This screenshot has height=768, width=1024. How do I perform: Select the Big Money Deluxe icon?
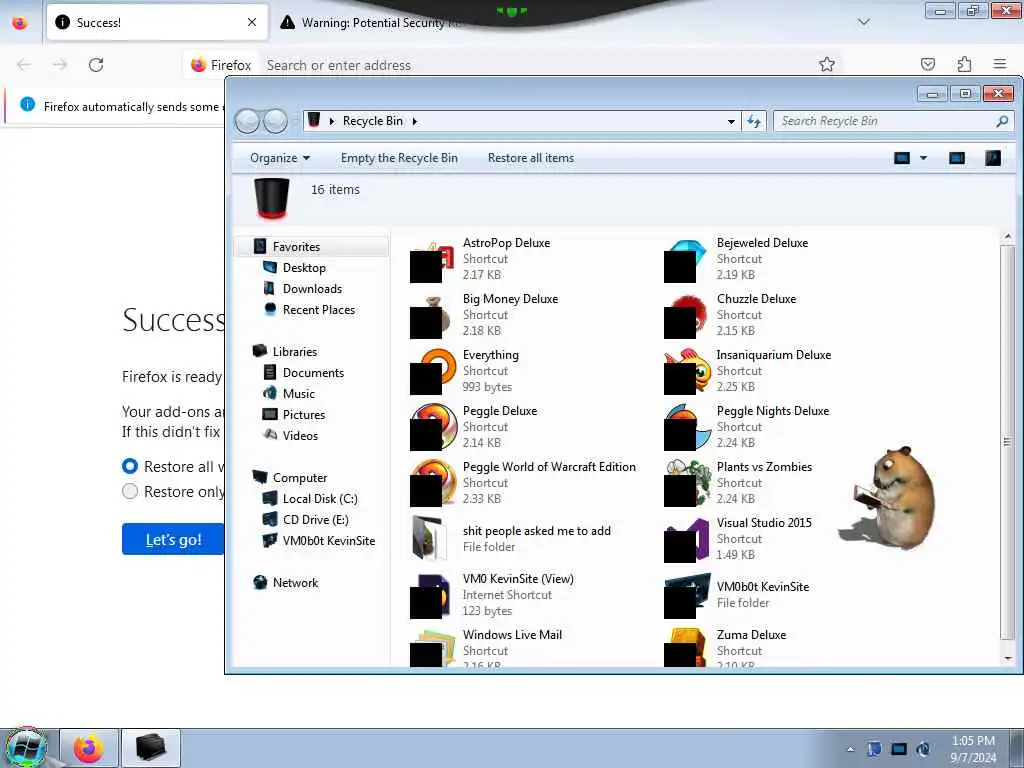click(432, 317)
